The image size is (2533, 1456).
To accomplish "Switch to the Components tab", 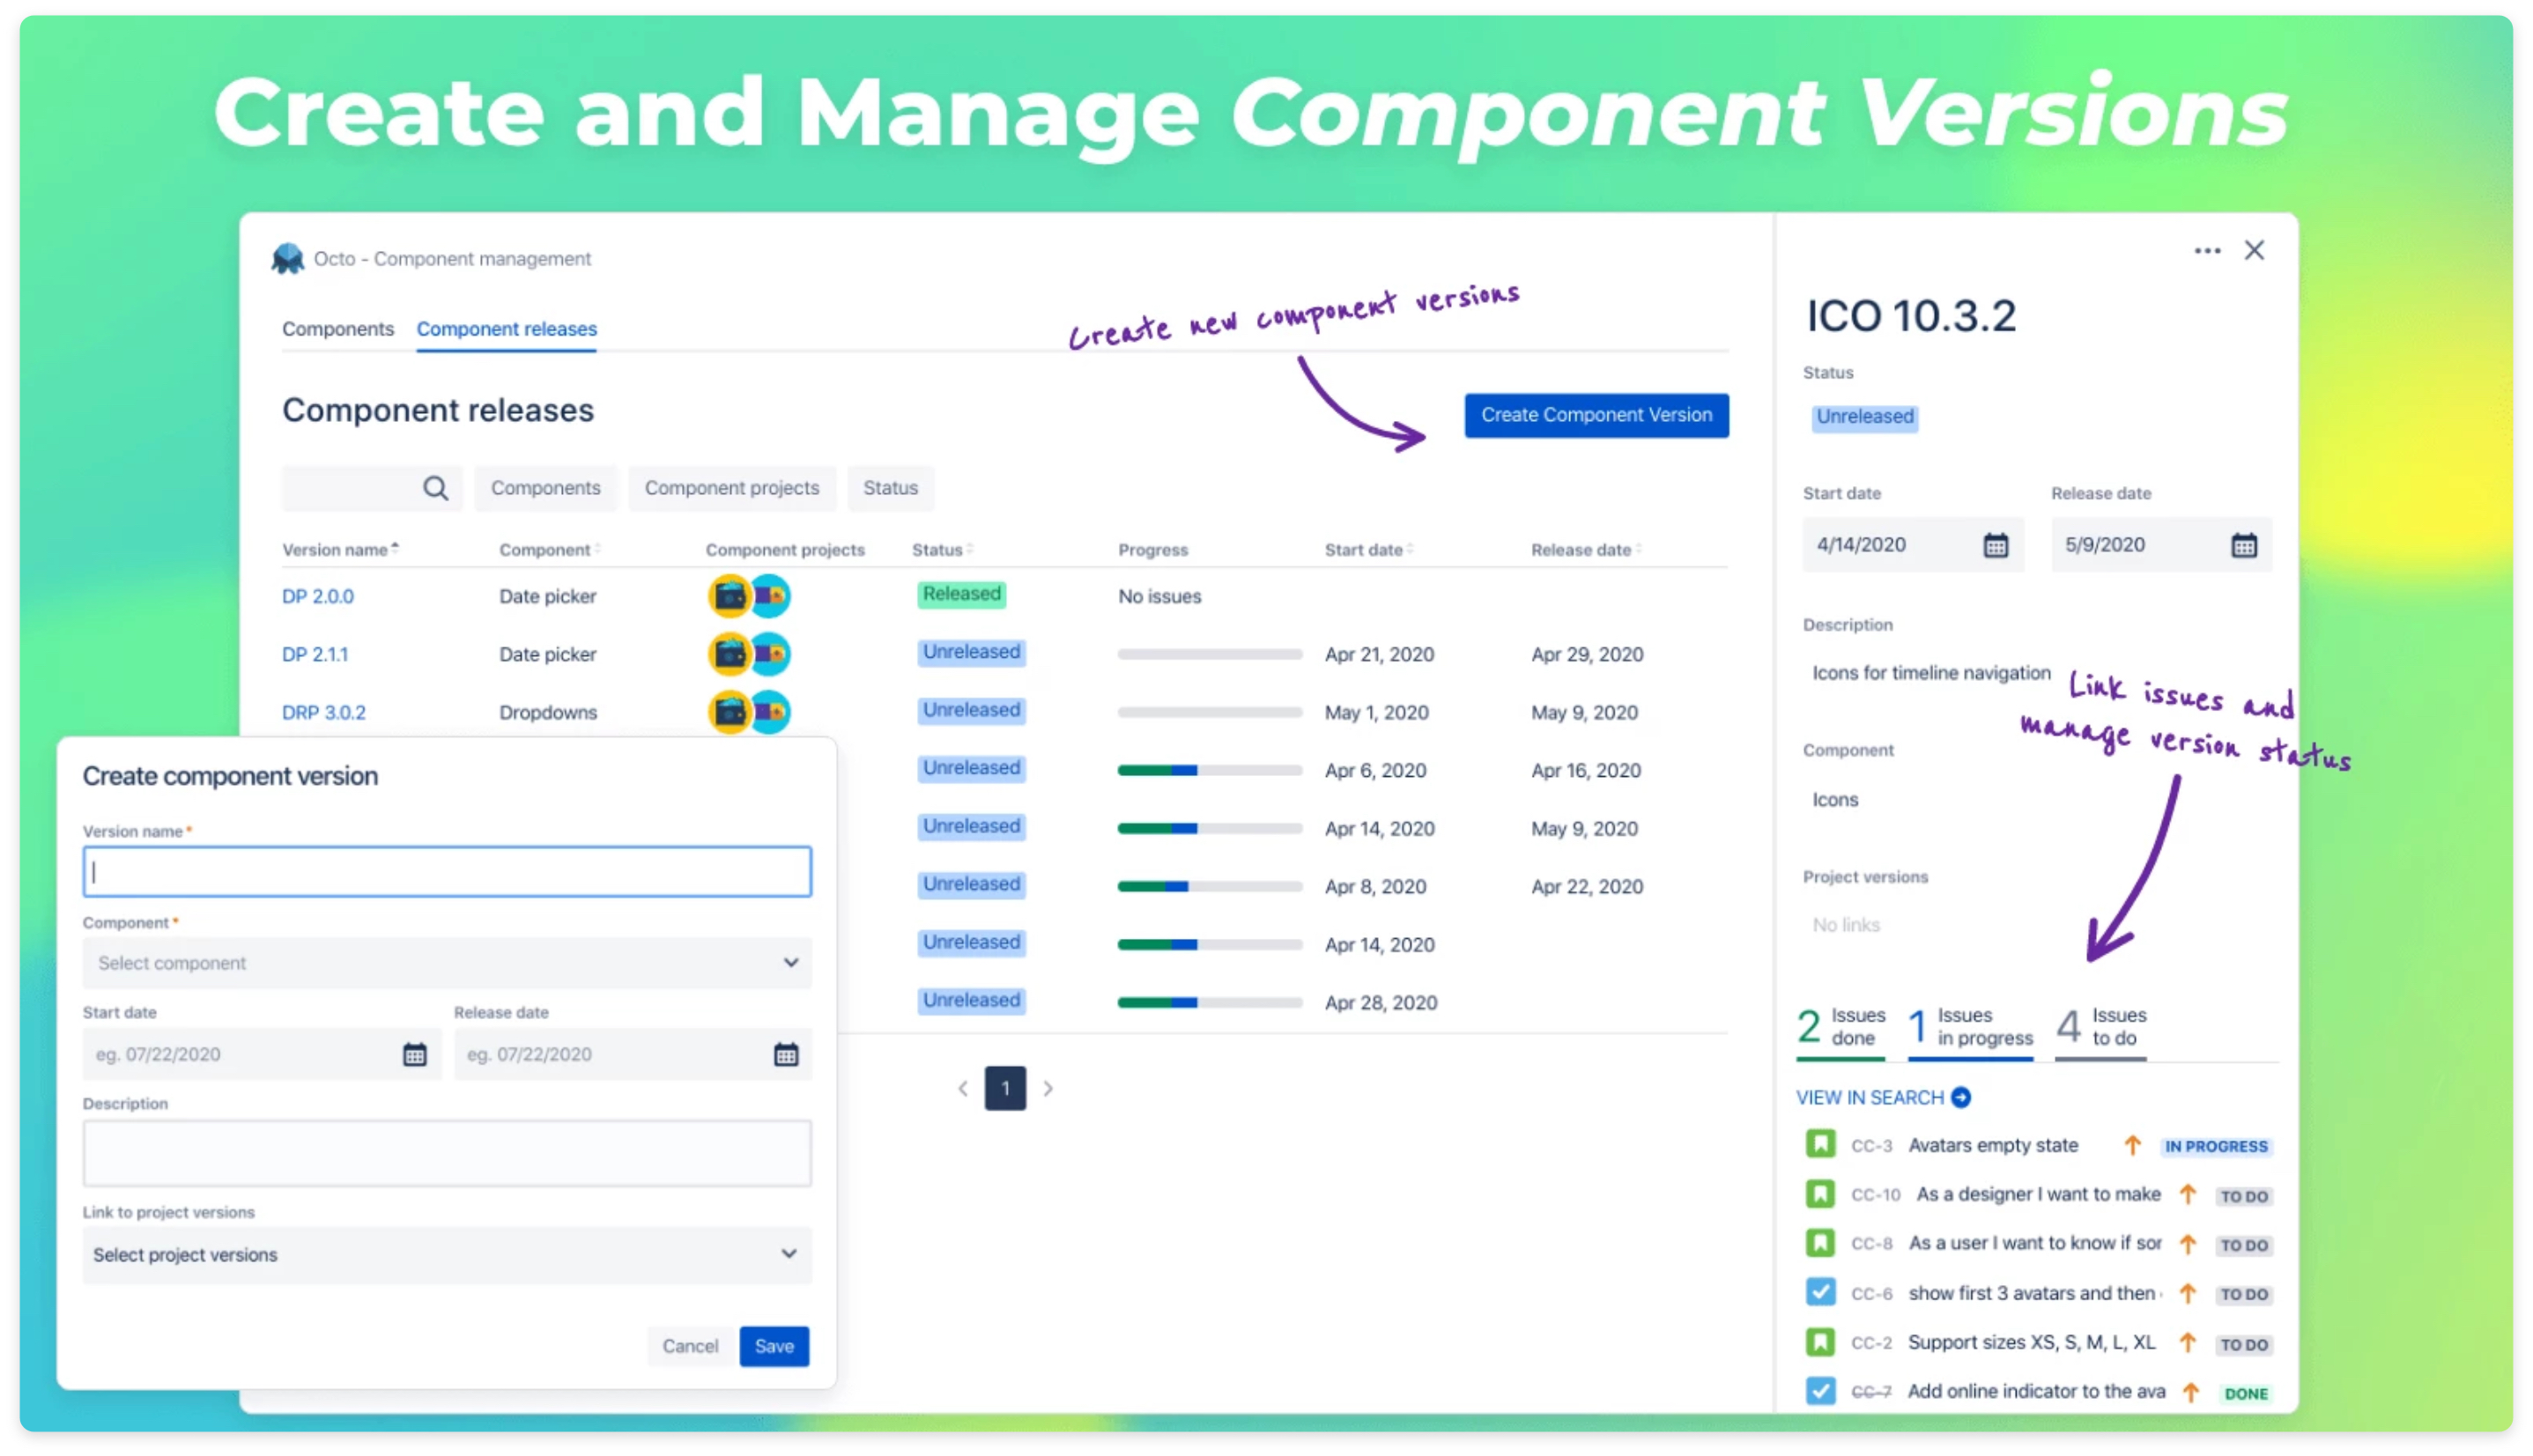I will pos(338,329).
